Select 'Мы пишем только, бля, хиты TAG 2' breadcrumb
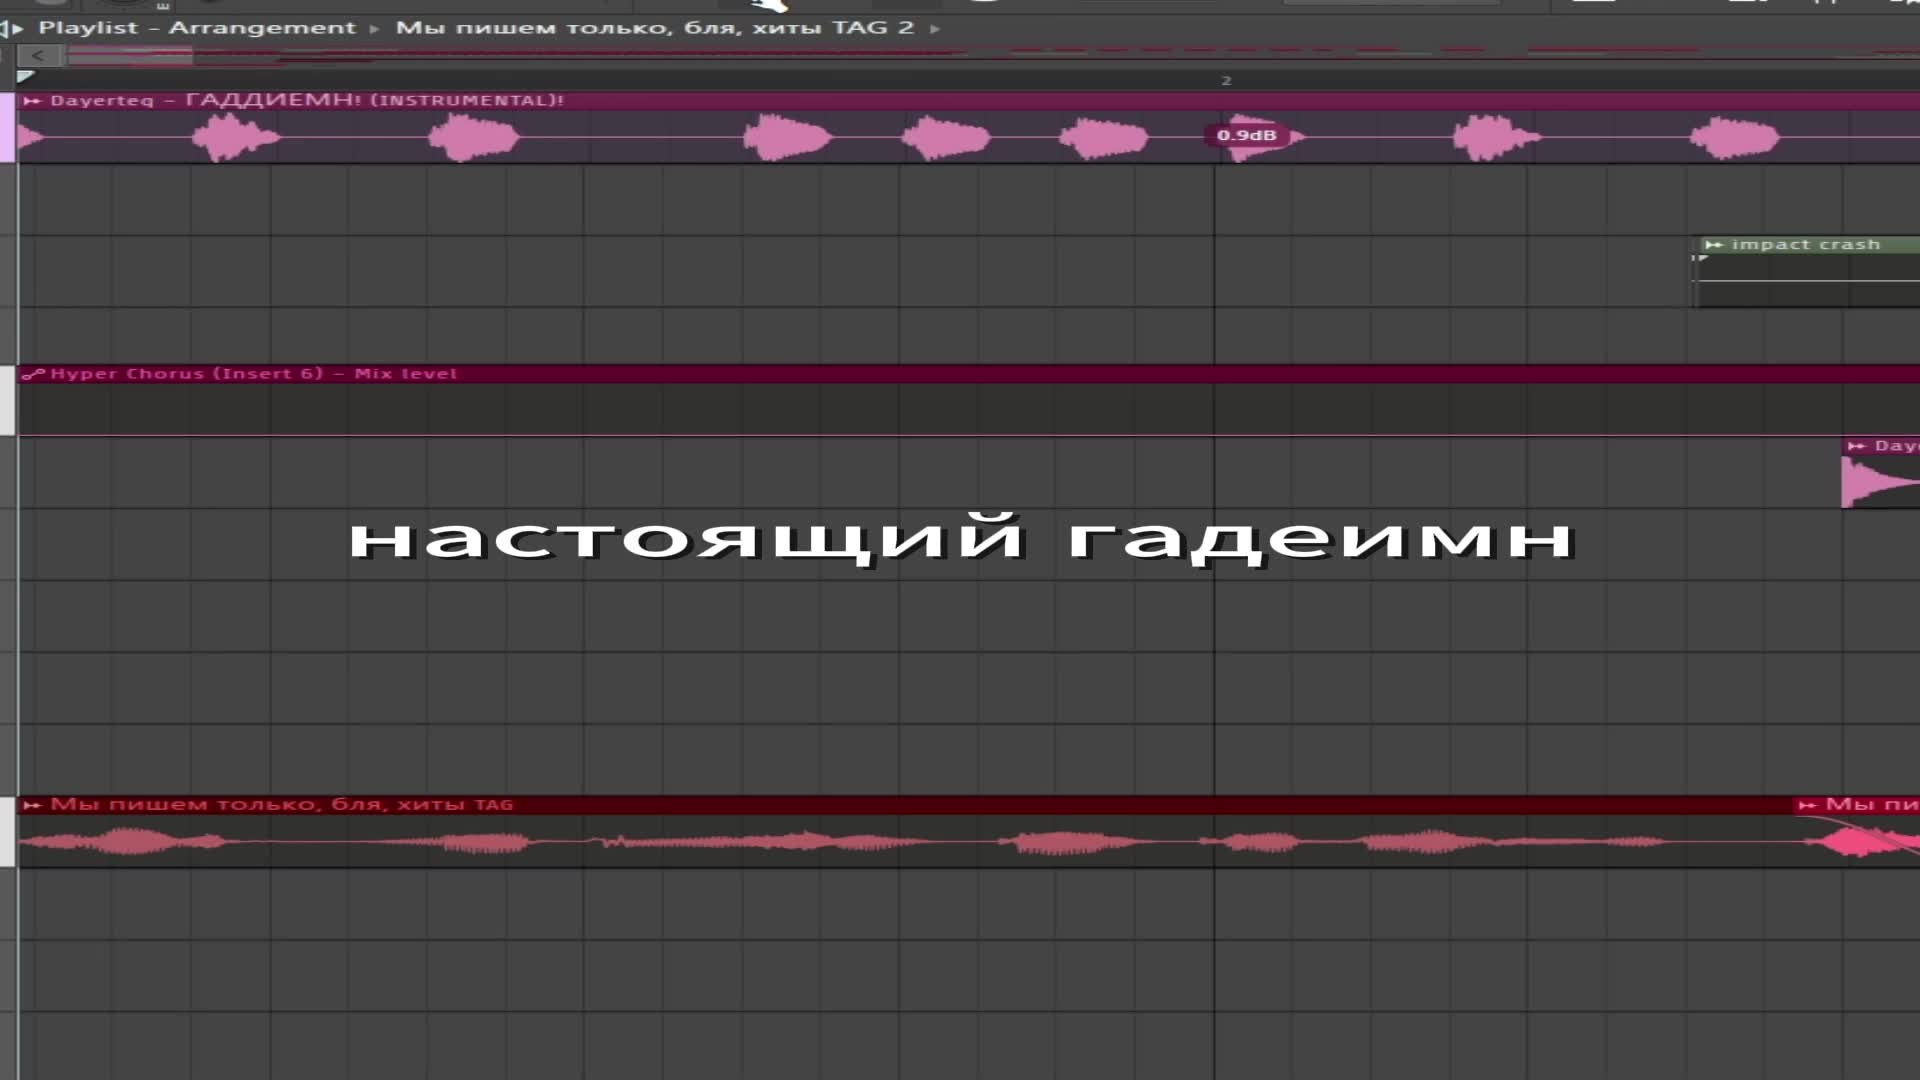Image resolution: width=1920 pixels, height=1080 pixels. (655, 28)
